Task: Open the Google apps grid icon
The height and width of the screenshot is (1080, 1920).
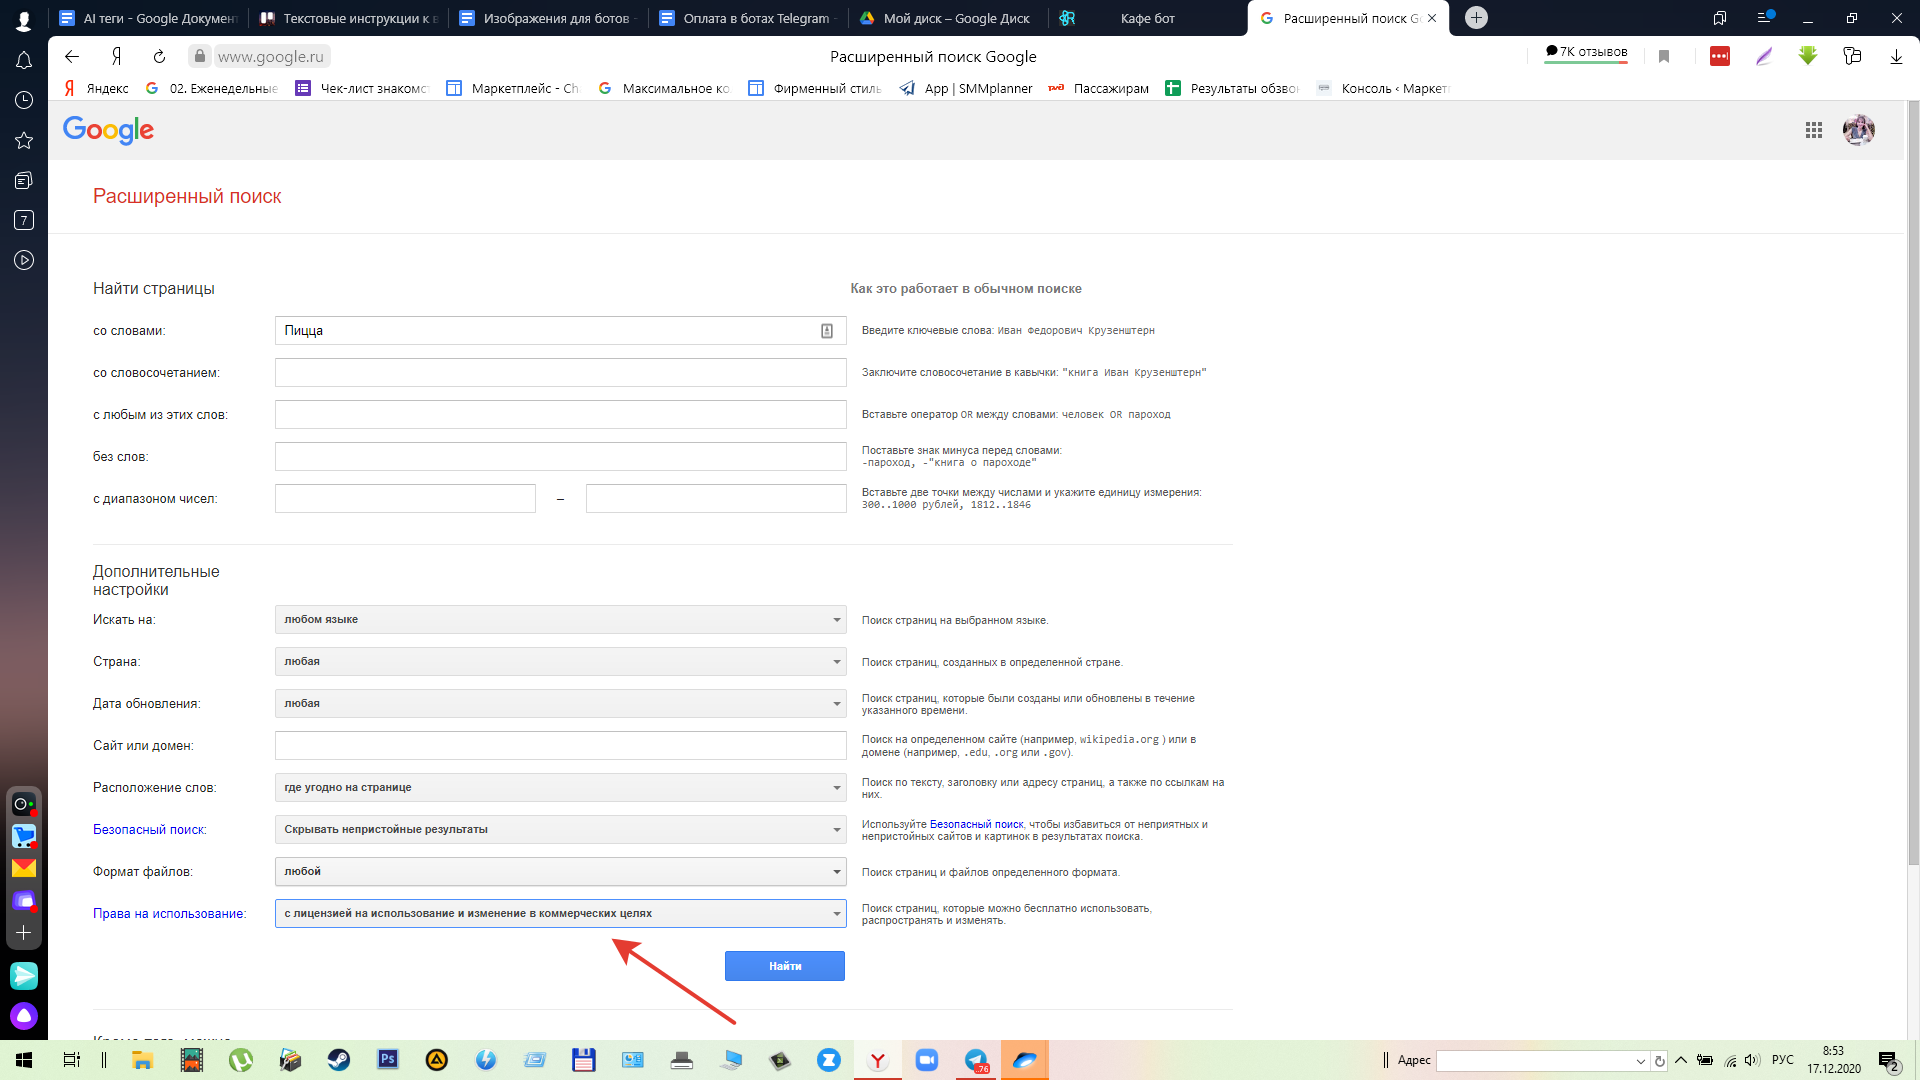Action: click(1813, 130)
